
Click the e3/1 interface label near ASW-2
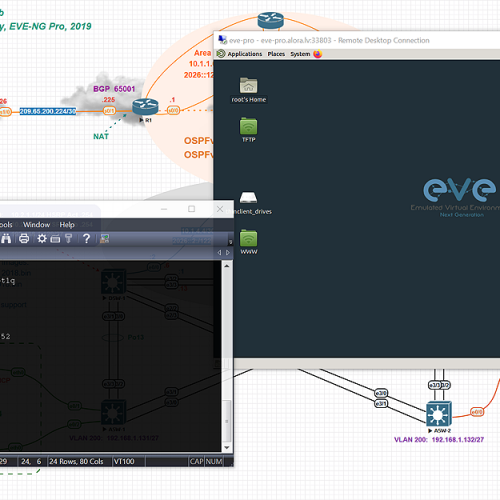[x=381, y=404]
